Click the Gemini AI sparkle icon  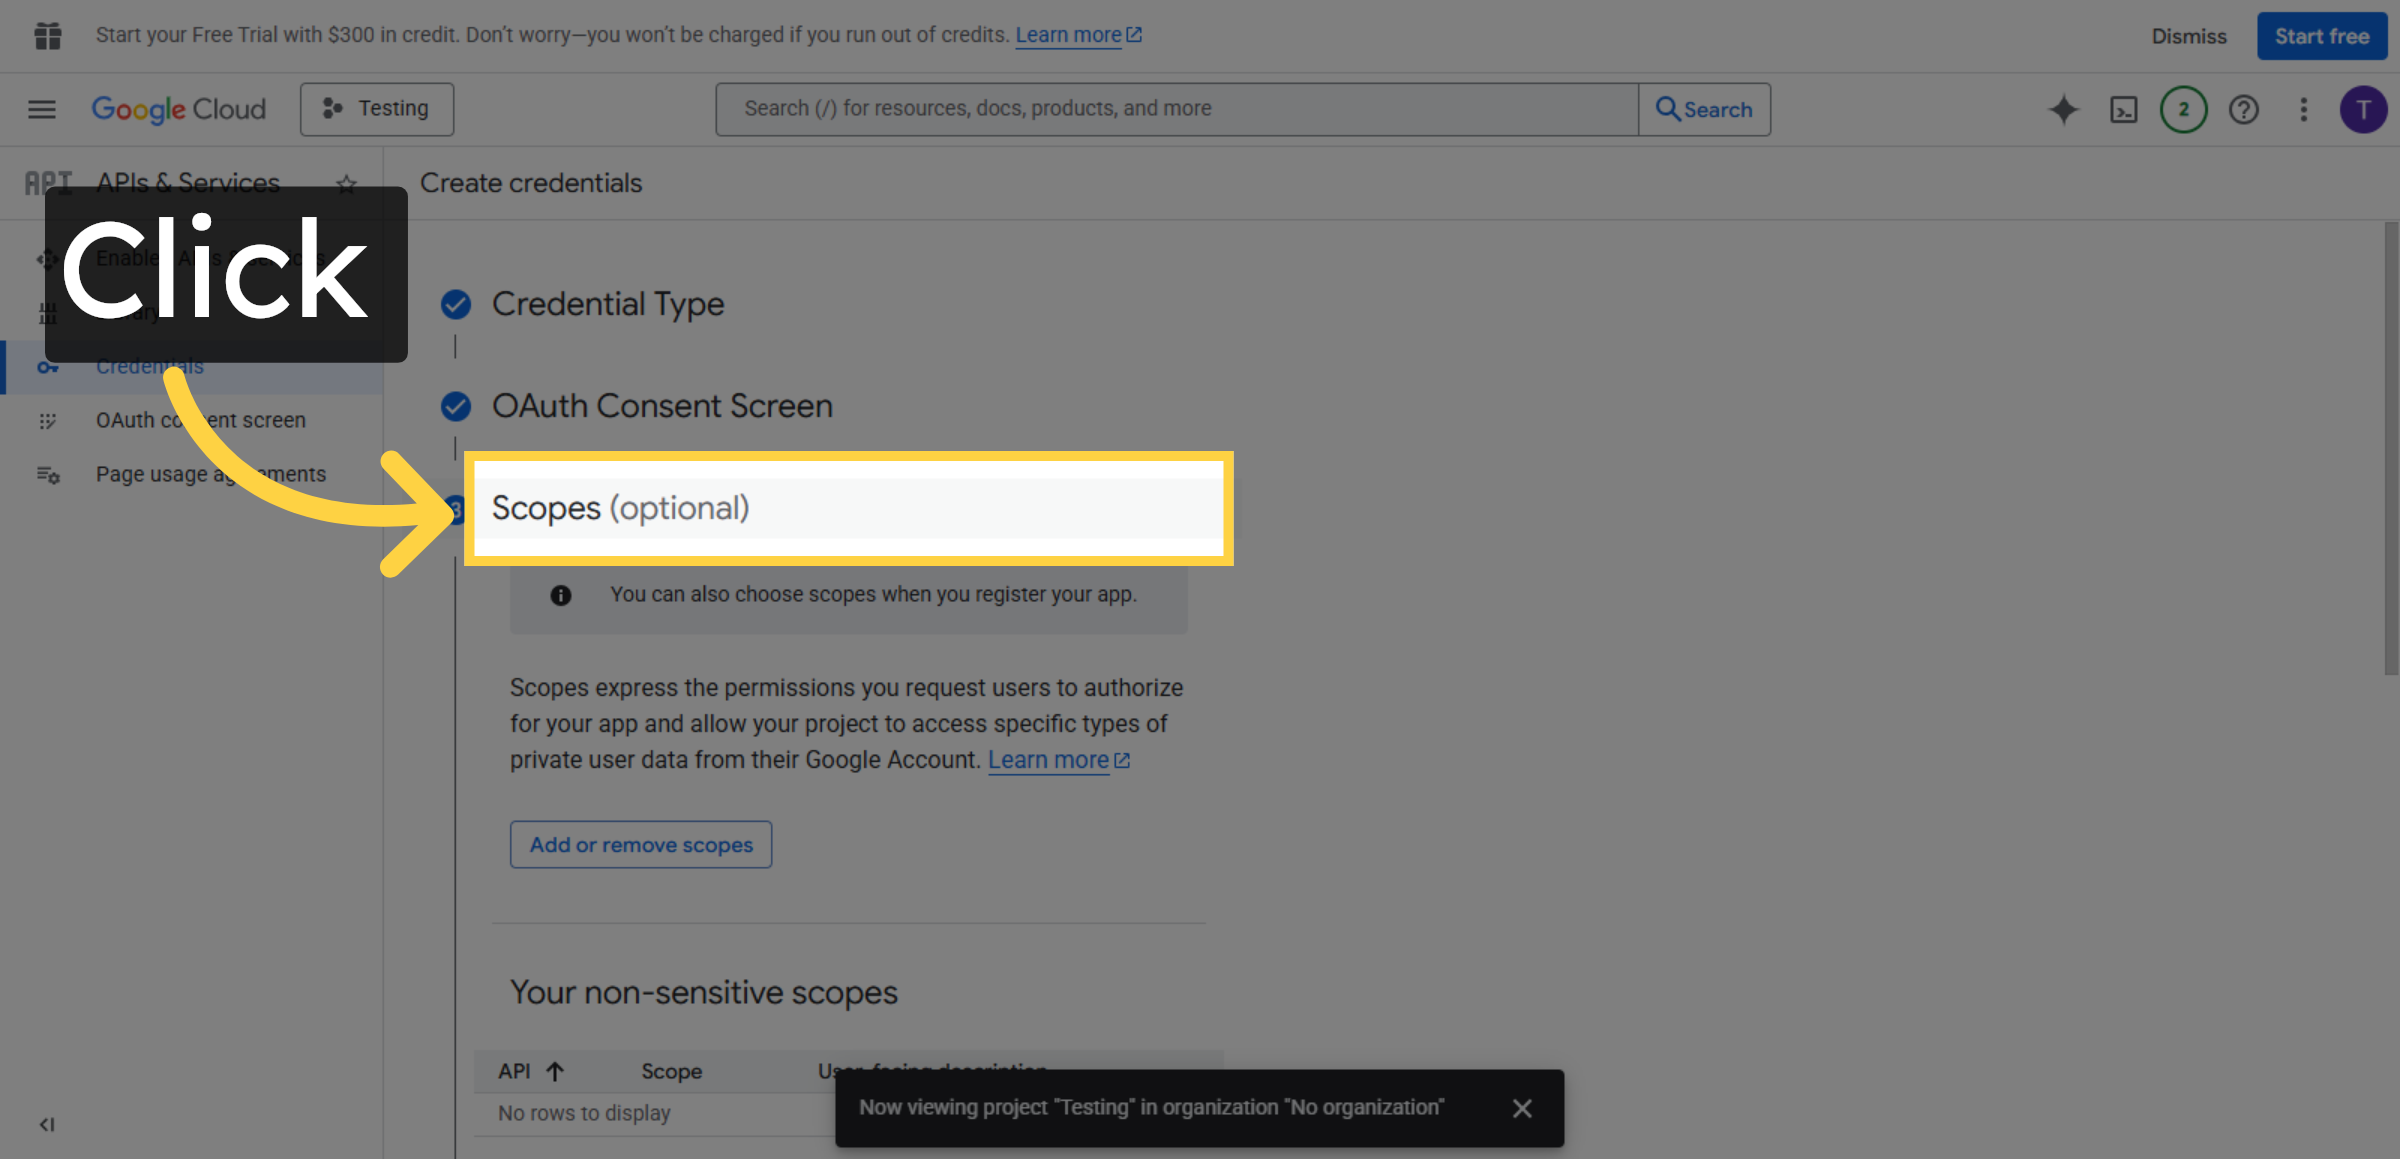pos(2063,109)
